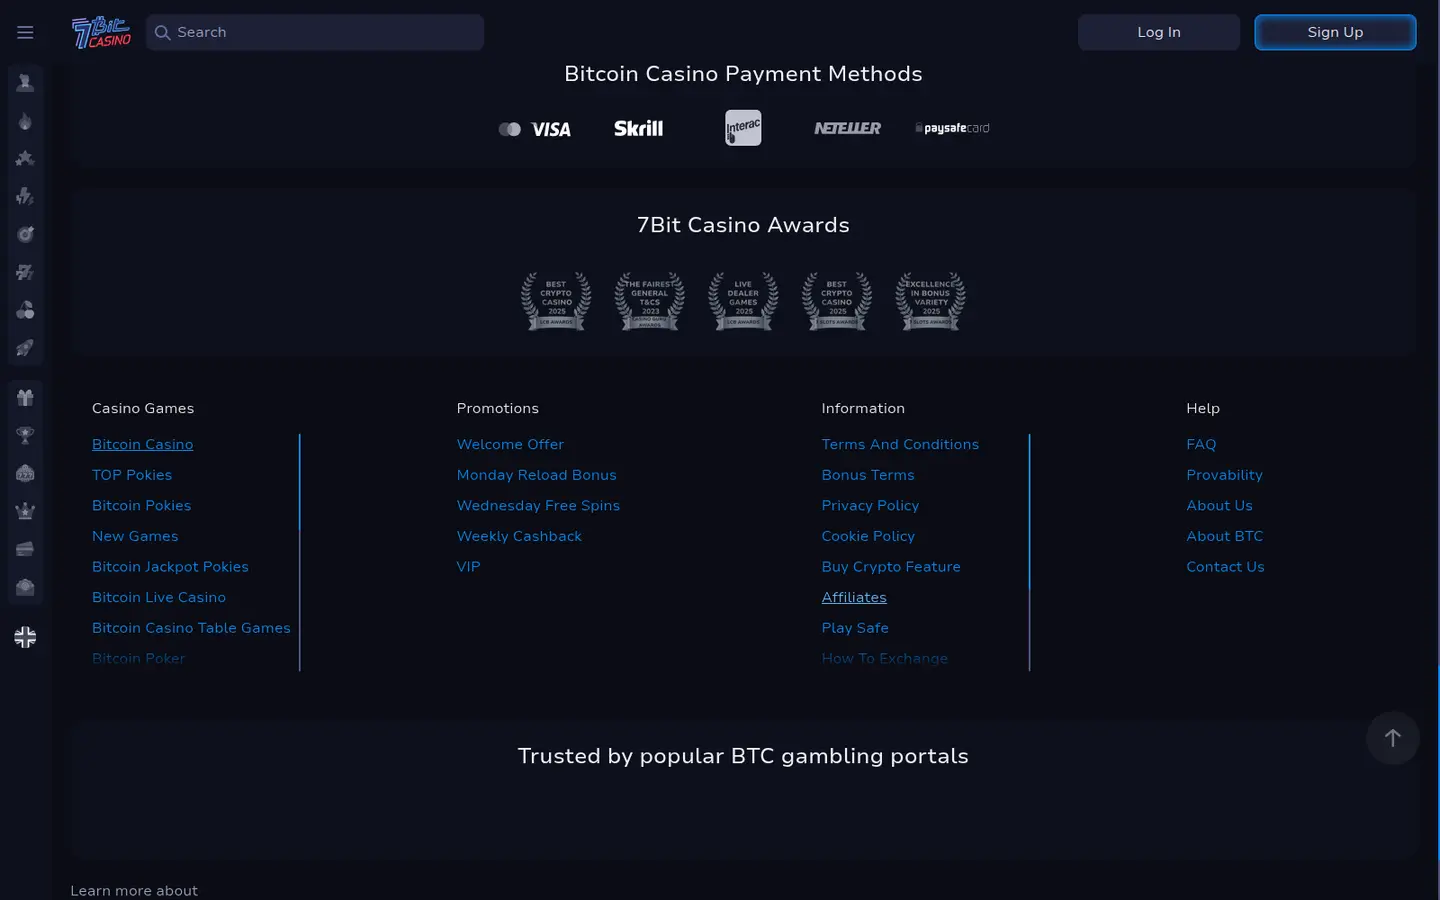Click the Visa payment logo
Screen dimensions: 1440x900
[551, 129]
